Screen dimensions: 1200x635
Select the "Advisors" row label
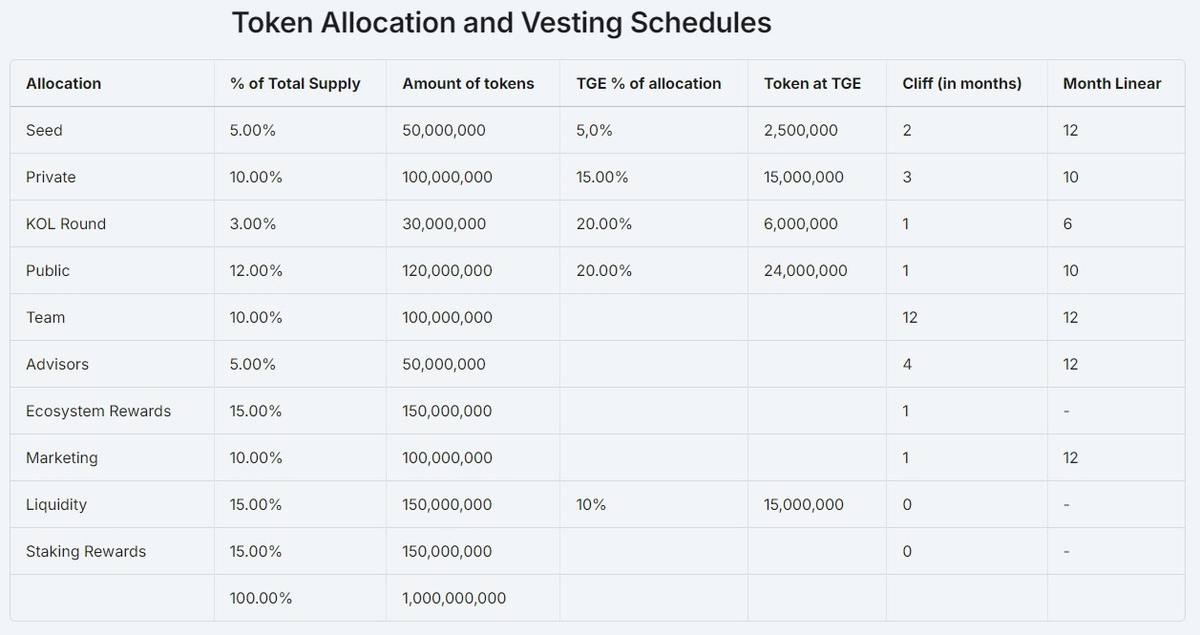57,364
